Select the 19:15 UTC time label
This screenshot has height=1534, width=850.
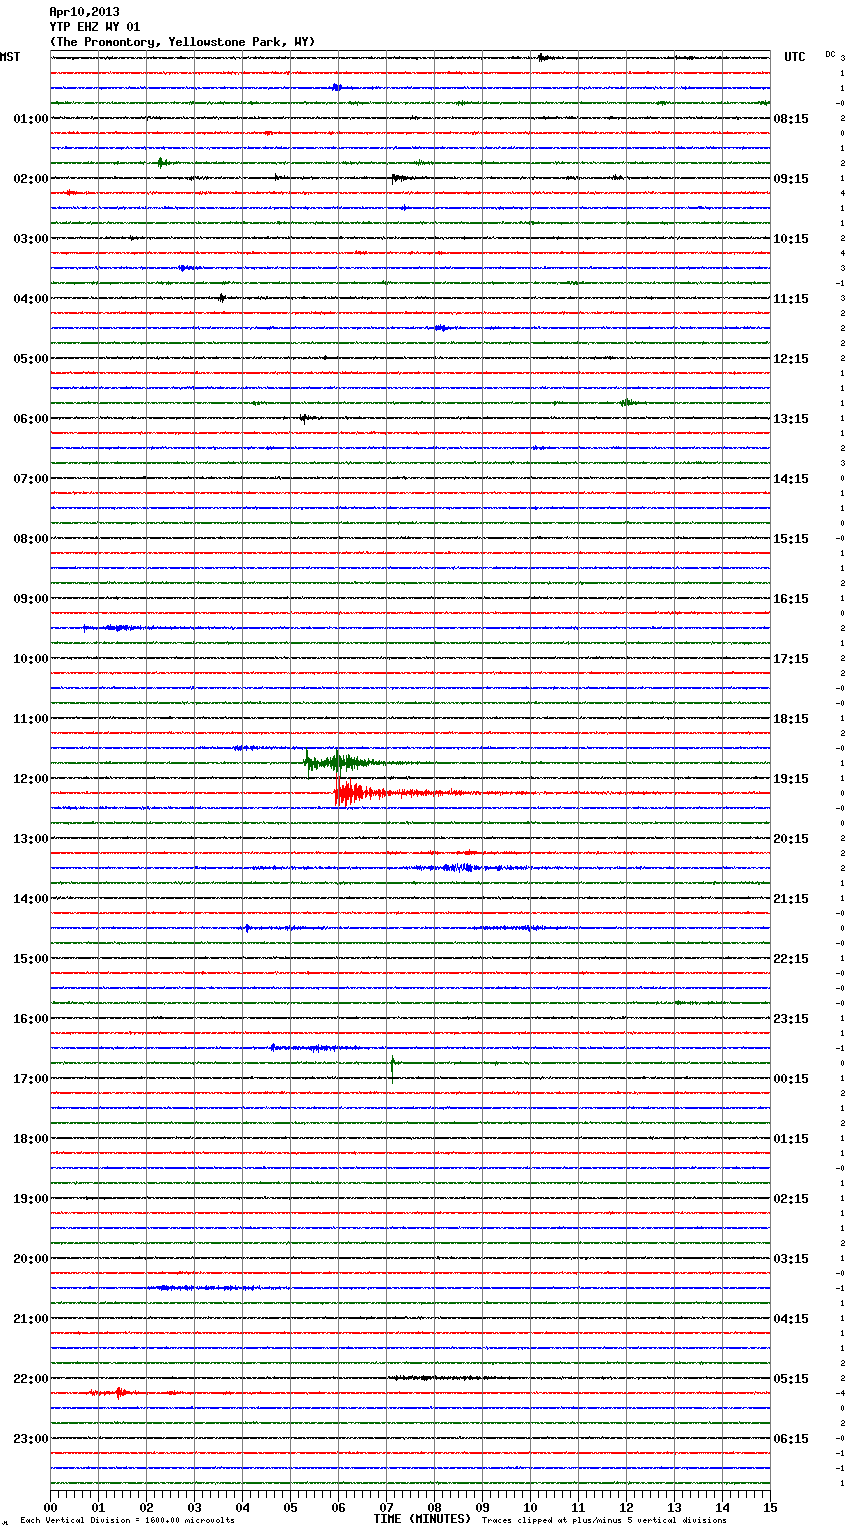791,779
